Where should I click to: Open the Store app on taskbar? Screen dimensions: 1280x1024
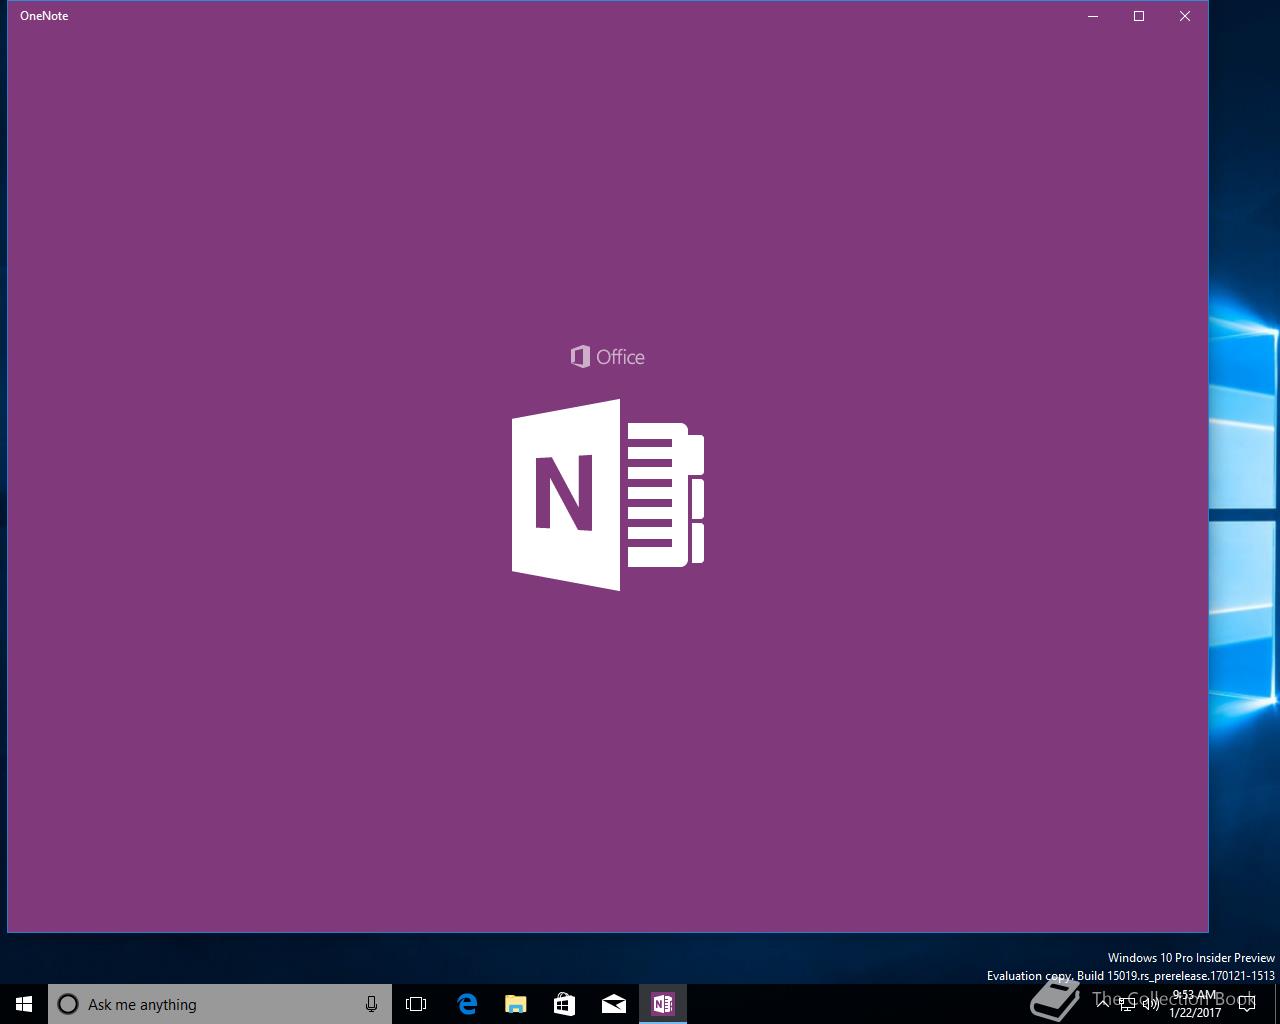point(564,1004)
